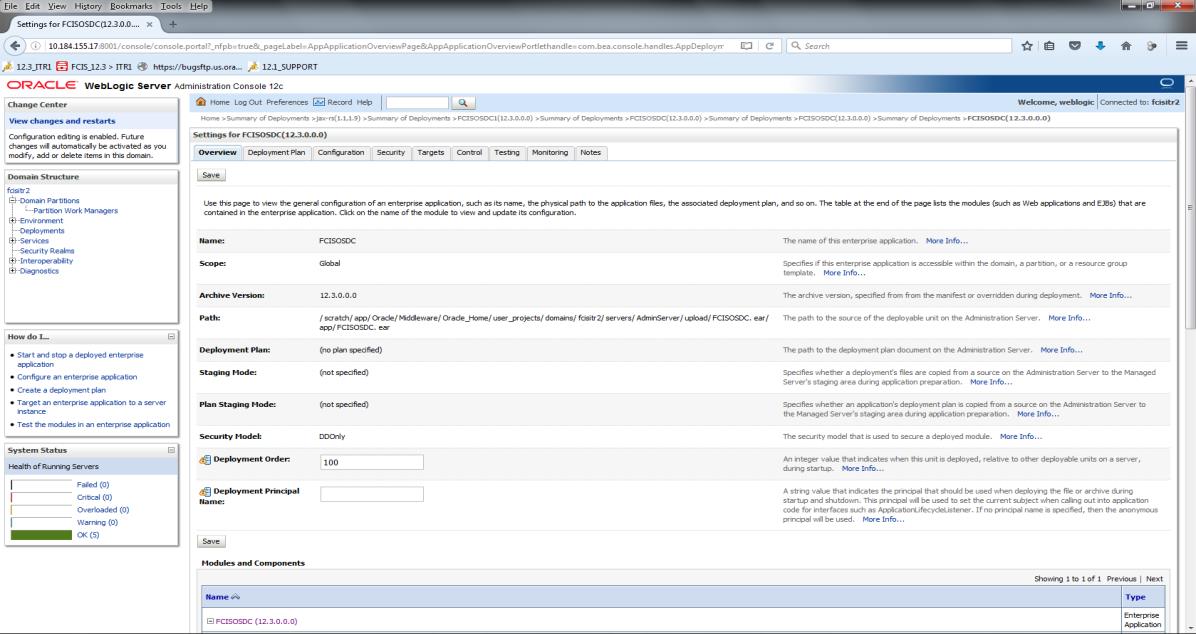This screenshot has width=1196, height=634.
Task: Open the Deployments tree item
Action: pos(42,230)
